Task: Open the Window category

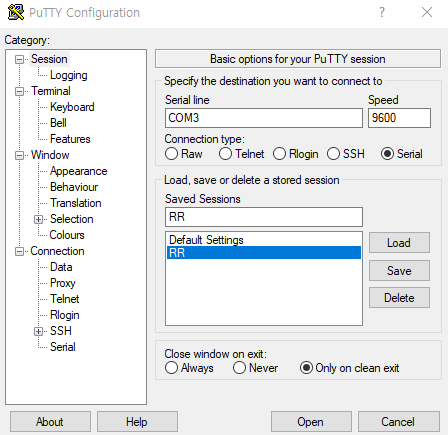Action: [50, 155]
